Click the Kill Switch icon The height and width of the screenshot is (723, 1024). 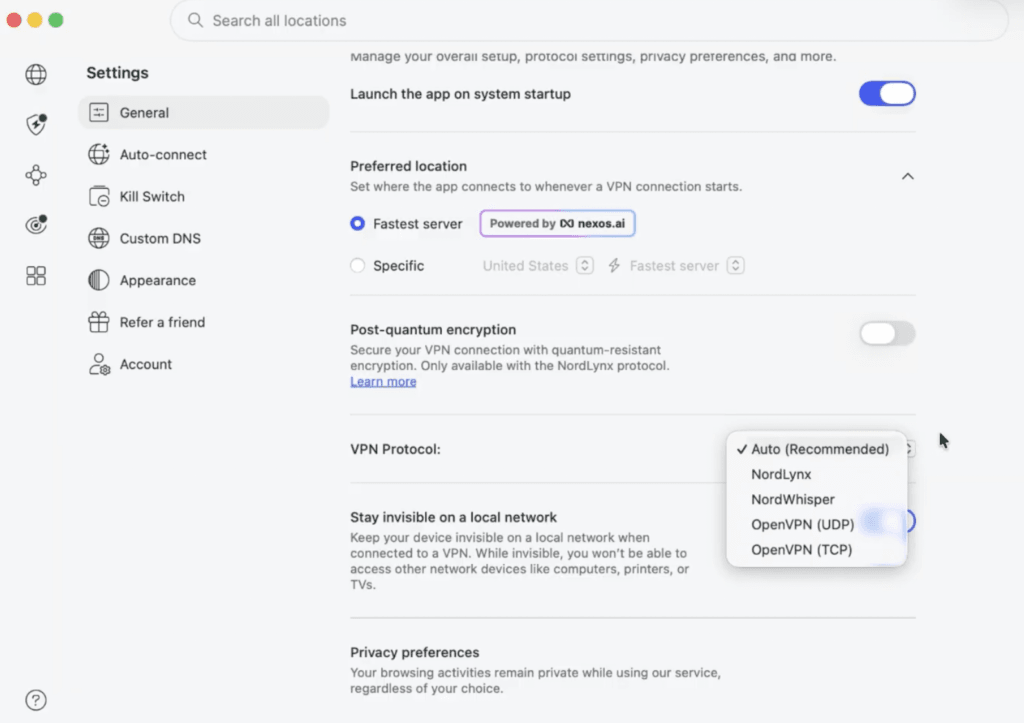99,196
